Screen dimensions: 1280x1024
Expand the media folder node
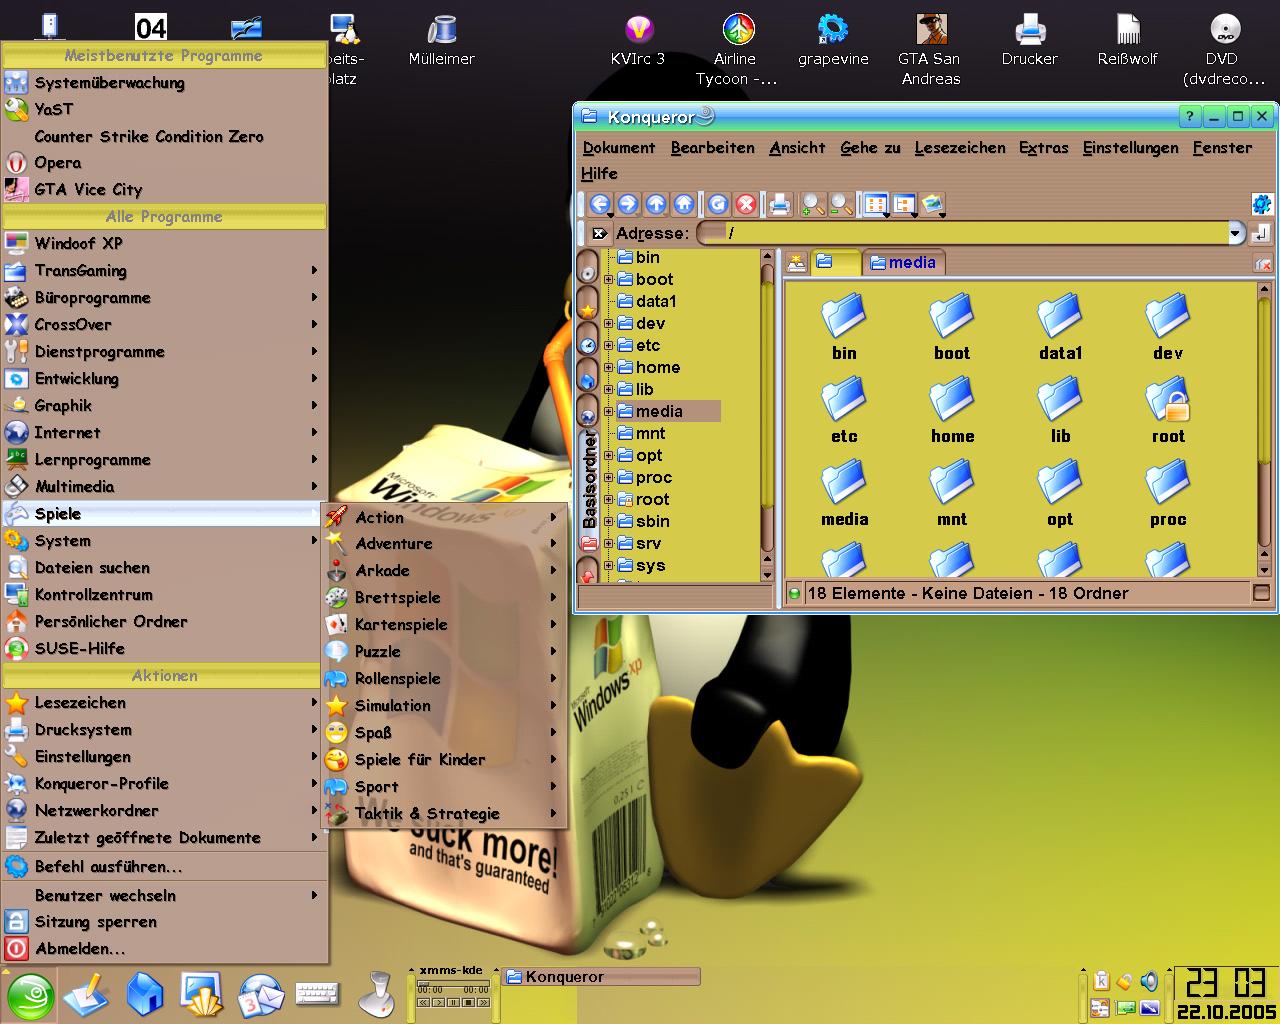608,412
